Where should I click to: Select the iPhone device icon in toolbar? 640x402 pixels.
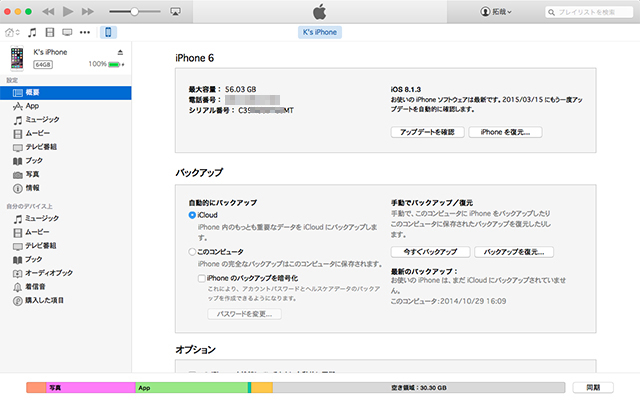point(108,32)
